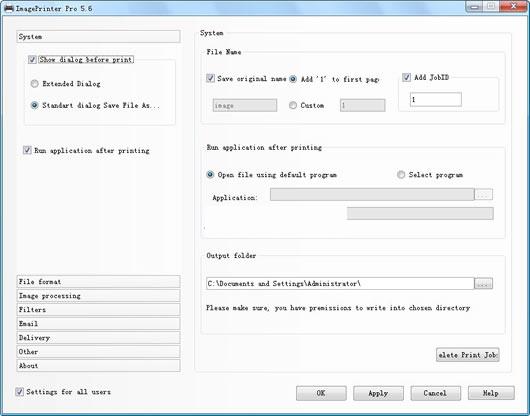Click the Delete Print Job button
530x416 pixels.
[x=467, y=355]
